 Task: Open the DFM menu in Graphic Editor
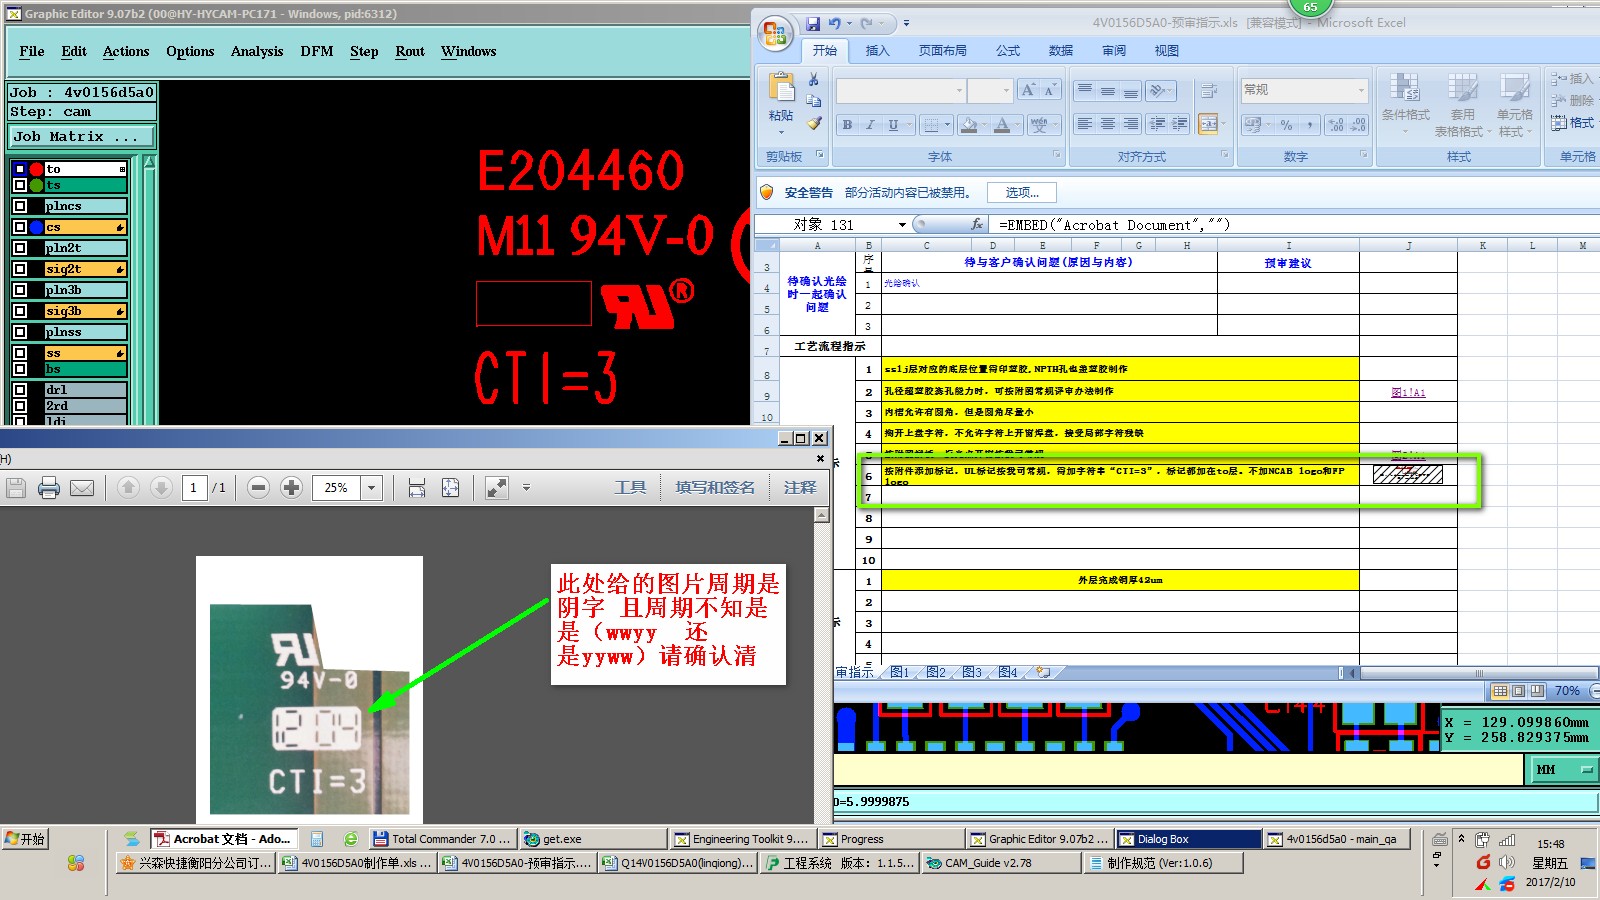(x=317, y=51)
